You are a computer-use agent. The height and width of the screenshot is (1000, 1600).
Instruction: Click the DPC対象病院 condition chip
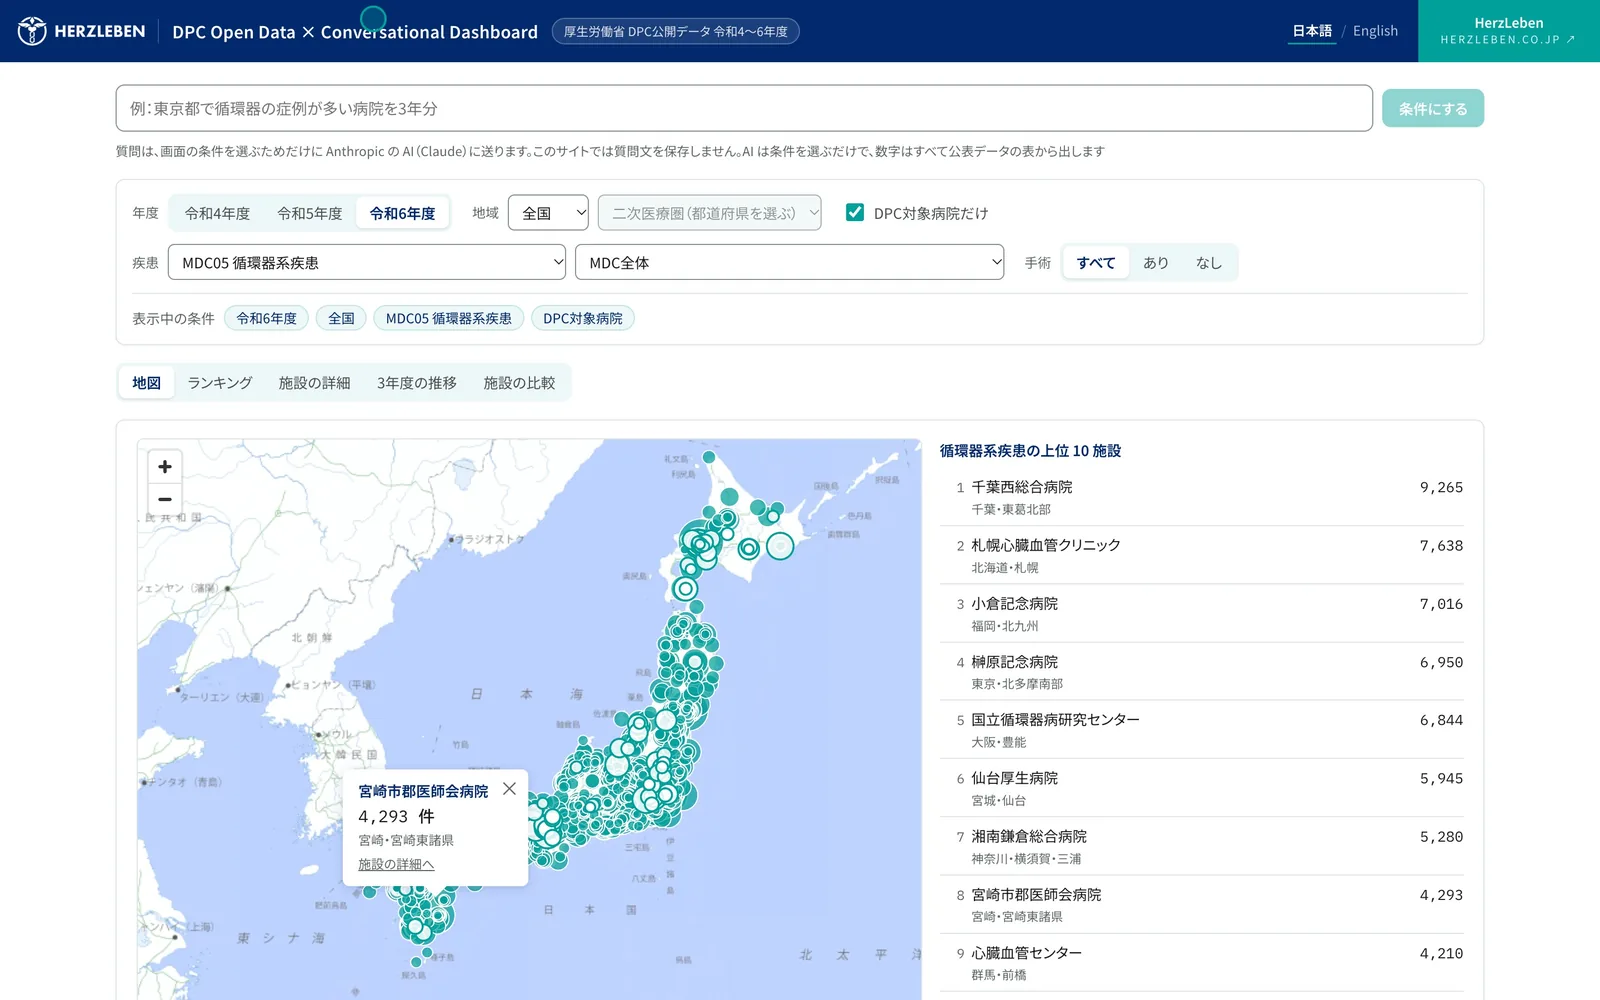coord(583,318)
